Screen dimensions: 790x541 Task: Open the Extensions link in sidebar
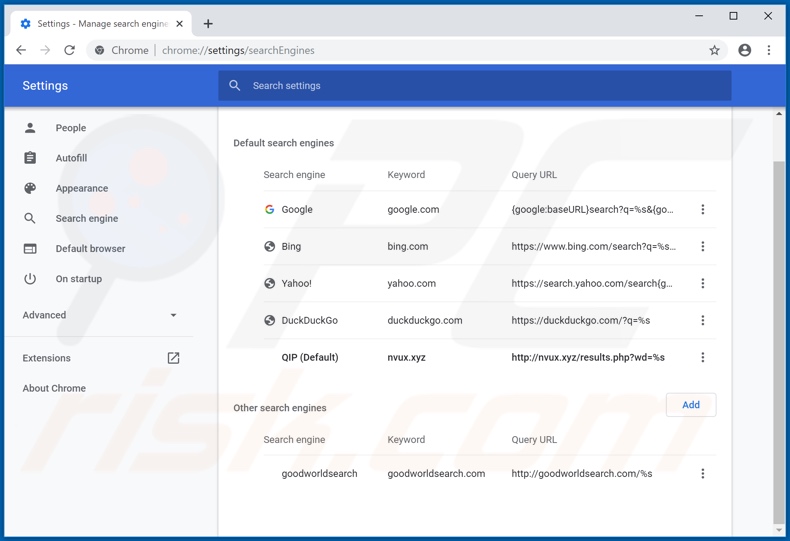[x=46, y=358]
